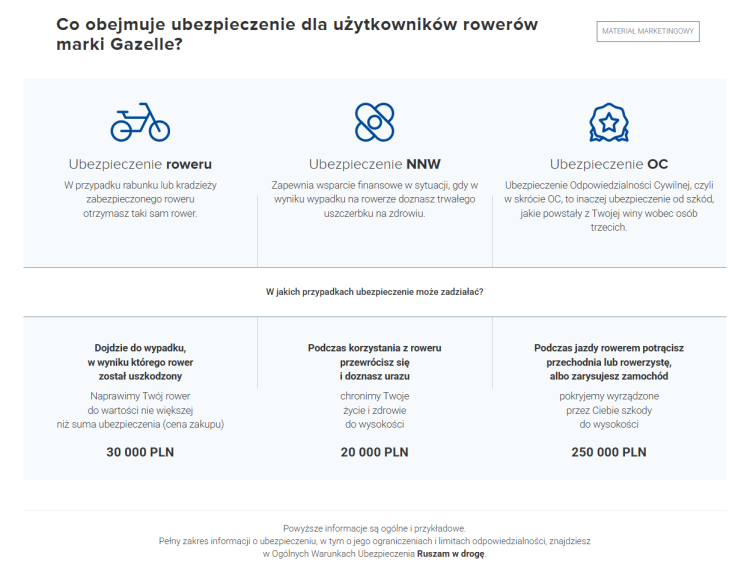
Task: Select the Ubezpieczenie roweru title
Action: coord(140,164)
